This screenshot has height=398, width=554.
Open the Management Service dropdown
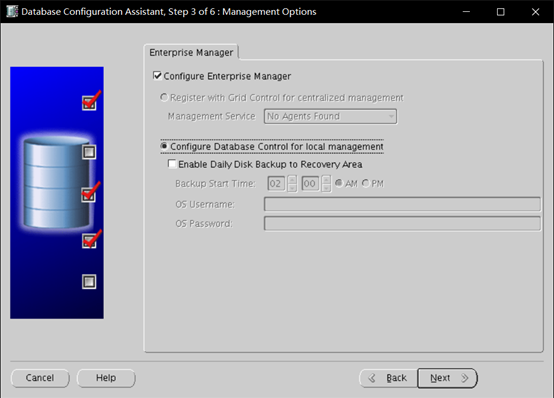pos(330,116)
